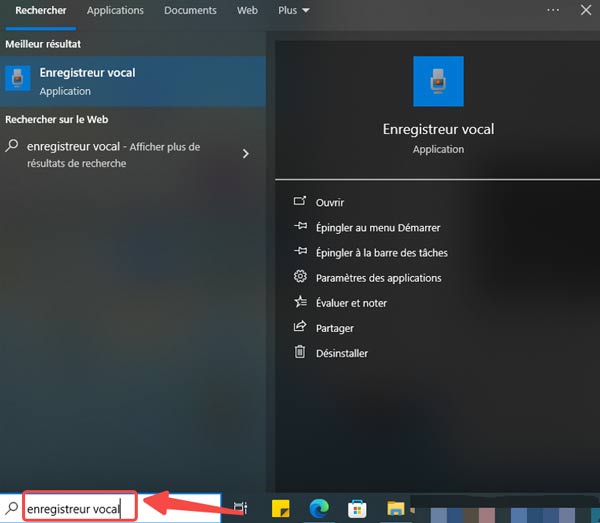The width and height of the screenshot is (600, 523).
Task: Click the Évaluer et noter star icon
Action: 299,302
